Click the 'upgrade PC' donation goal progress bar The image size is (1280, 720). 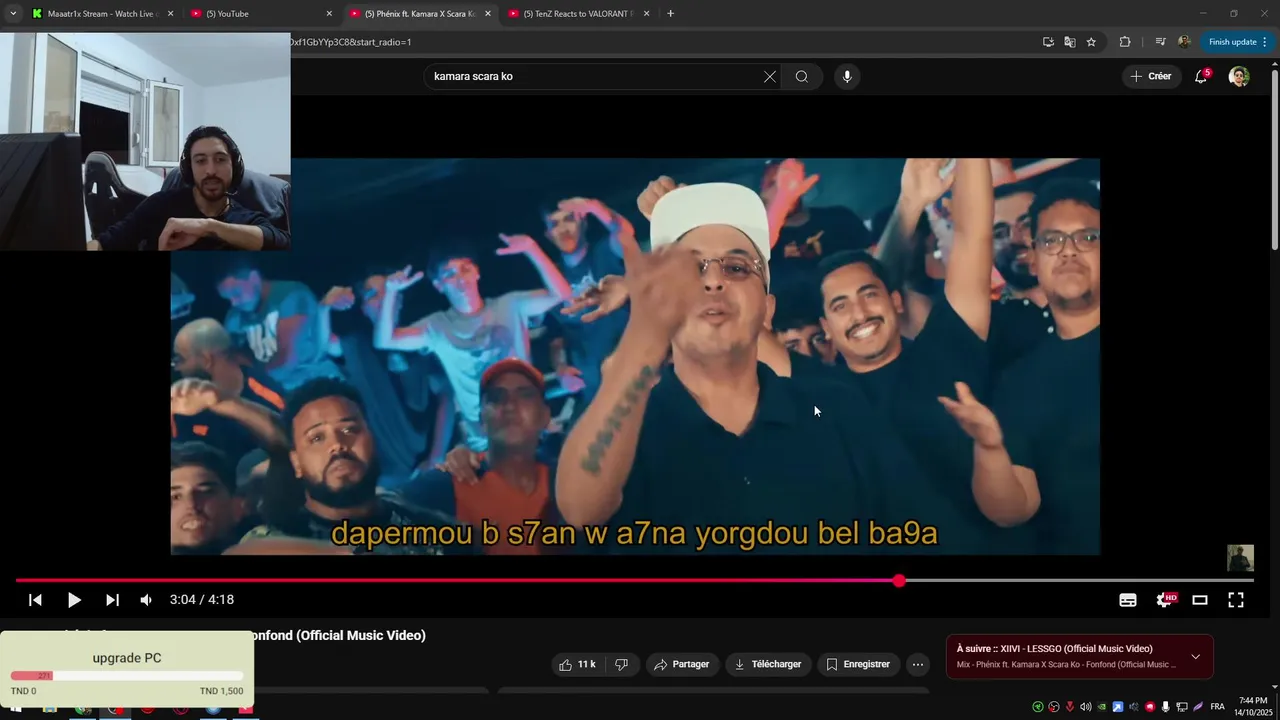point(127,676)
